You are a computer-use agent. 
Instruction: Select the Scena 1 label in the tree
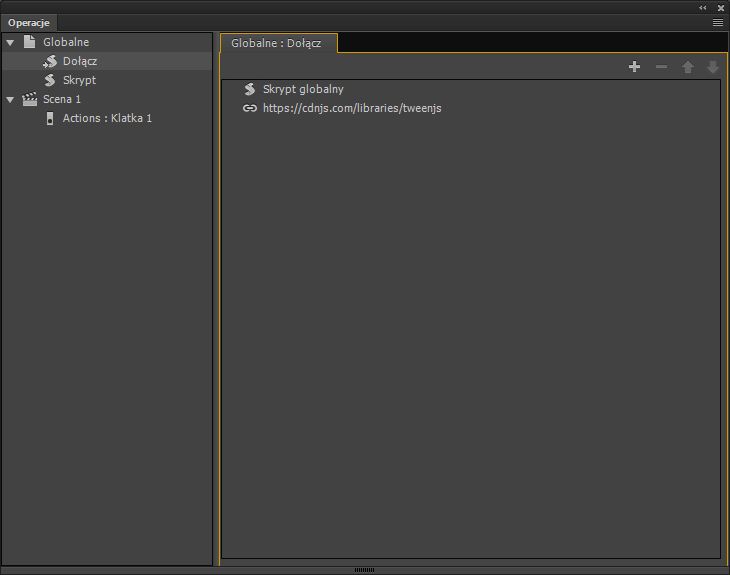tap(62, 99)
